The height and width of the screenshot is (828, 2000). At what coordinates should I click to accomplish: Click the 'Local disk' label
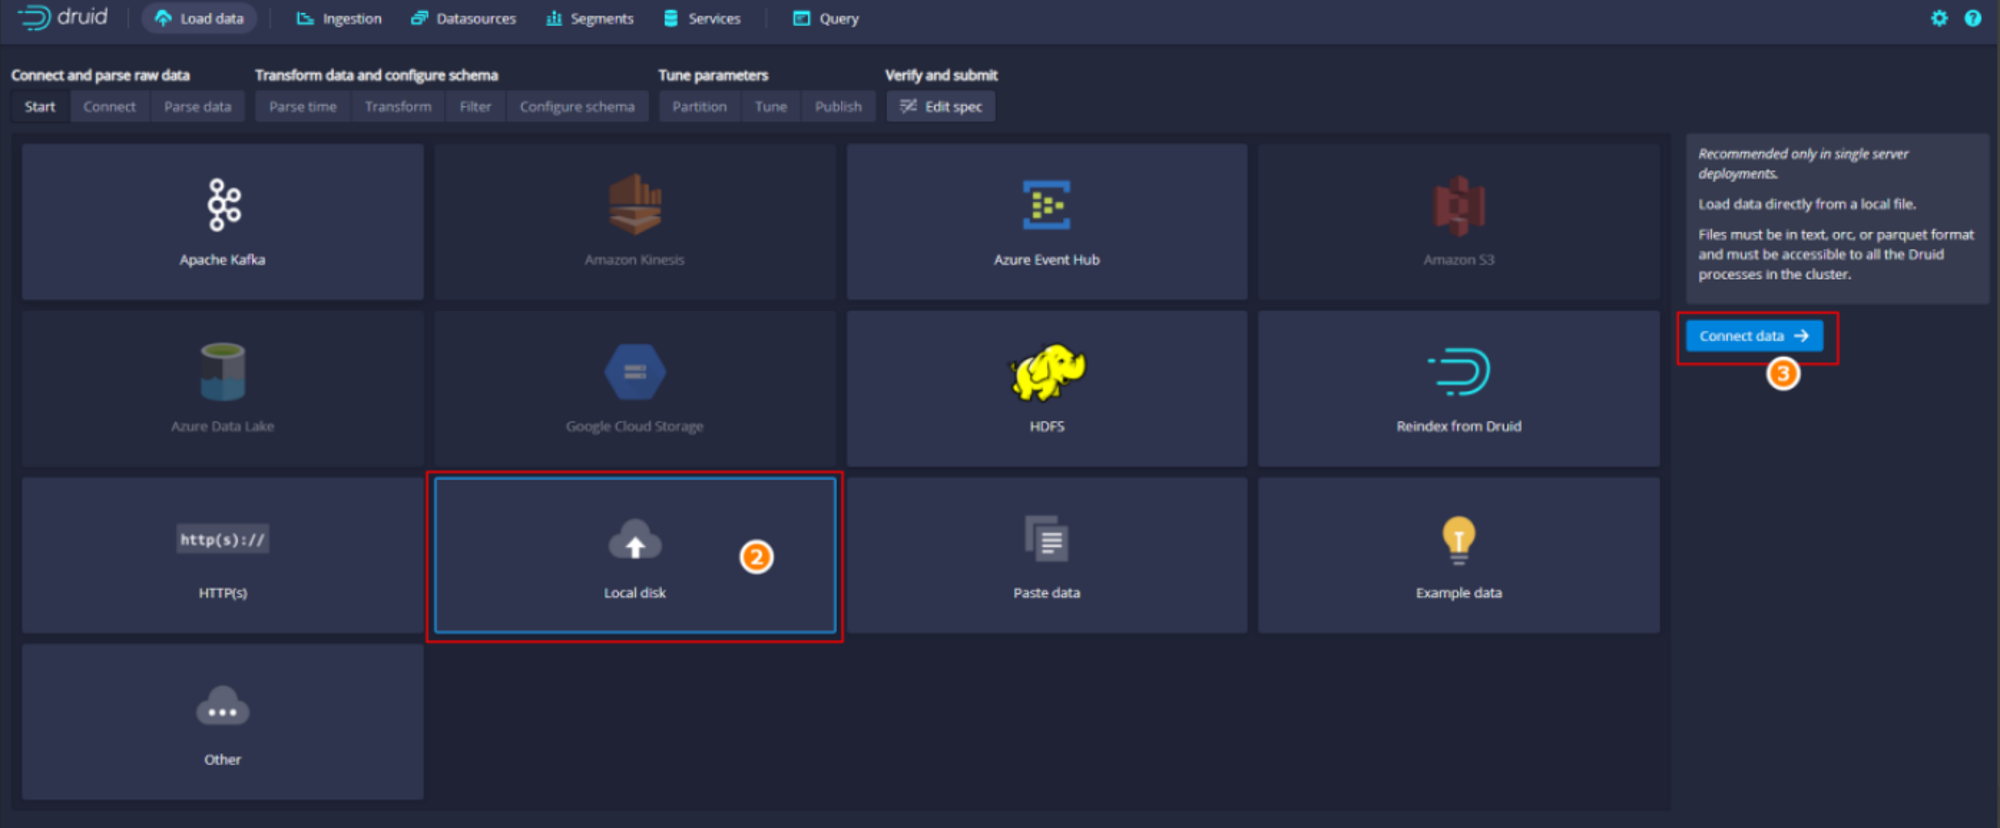pos(635,593)
